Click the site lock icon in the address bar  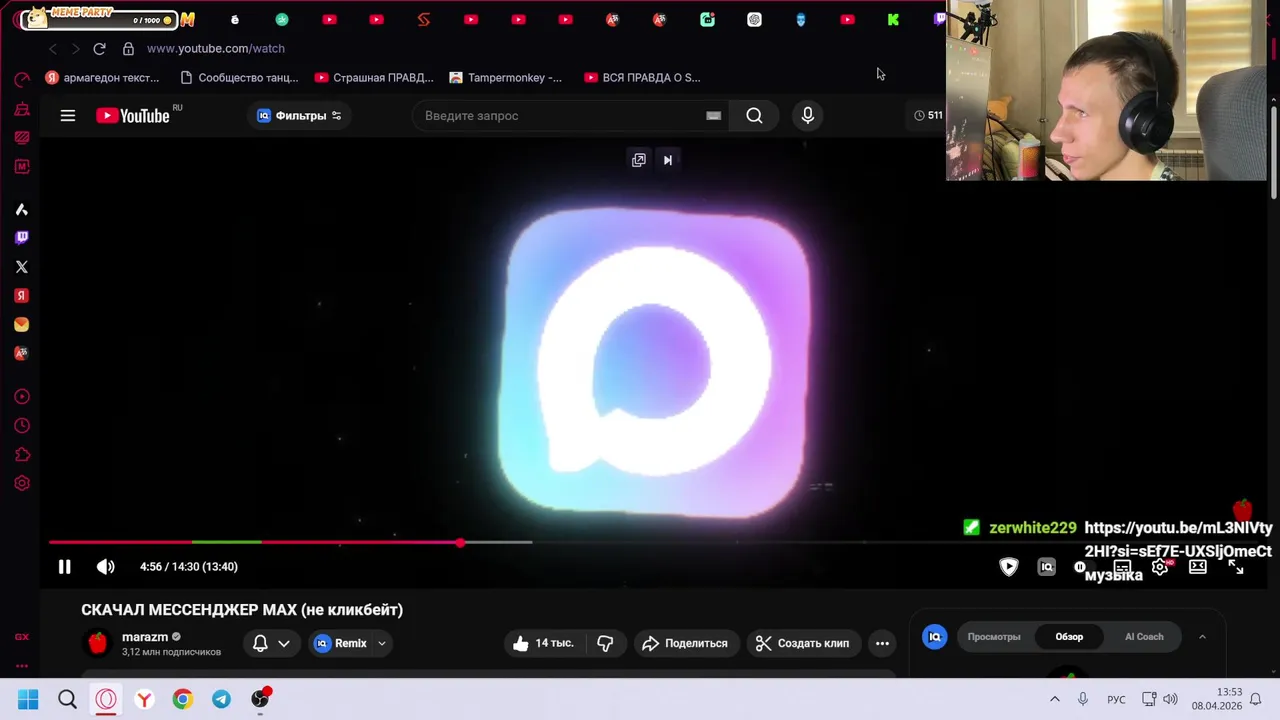(x=128, y=48)
